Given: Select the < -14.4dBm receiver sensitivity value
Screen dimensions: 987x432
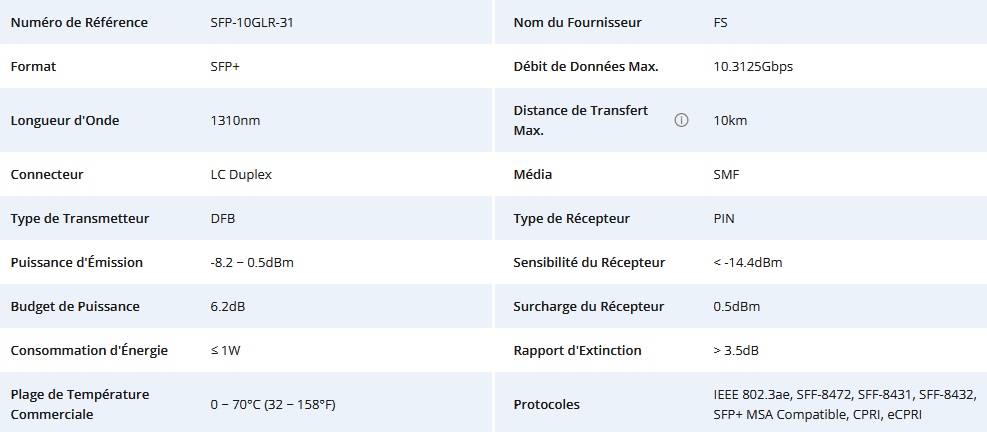Looking at the screenshot, I should pyautogui.click(x=748, y=262).
